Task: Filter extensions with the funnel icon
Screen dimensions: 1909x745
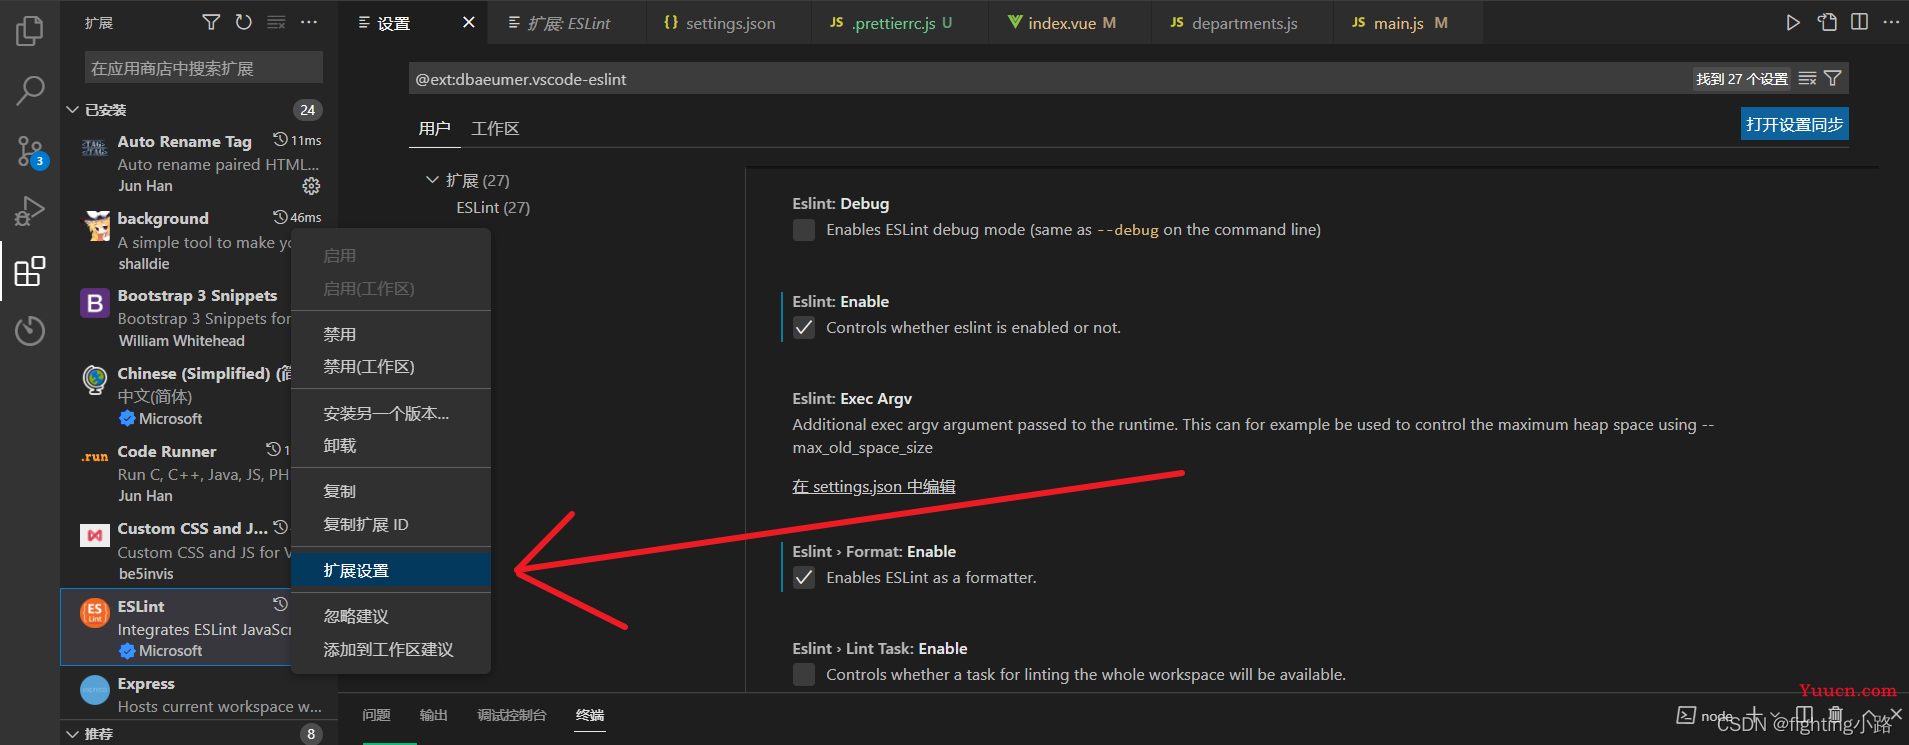Action: 211,22
